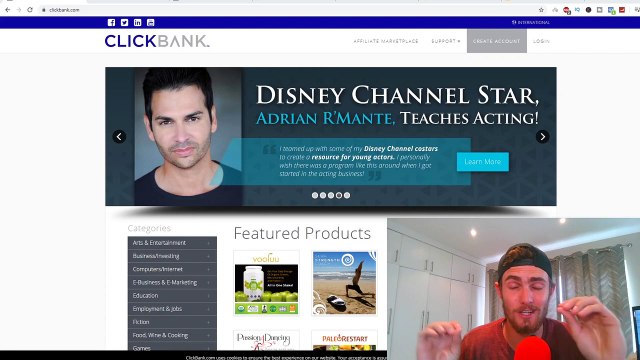Expand the Employment & Jobs category
The height and width of the screenshot is (360, 640).
pos(172,309)
